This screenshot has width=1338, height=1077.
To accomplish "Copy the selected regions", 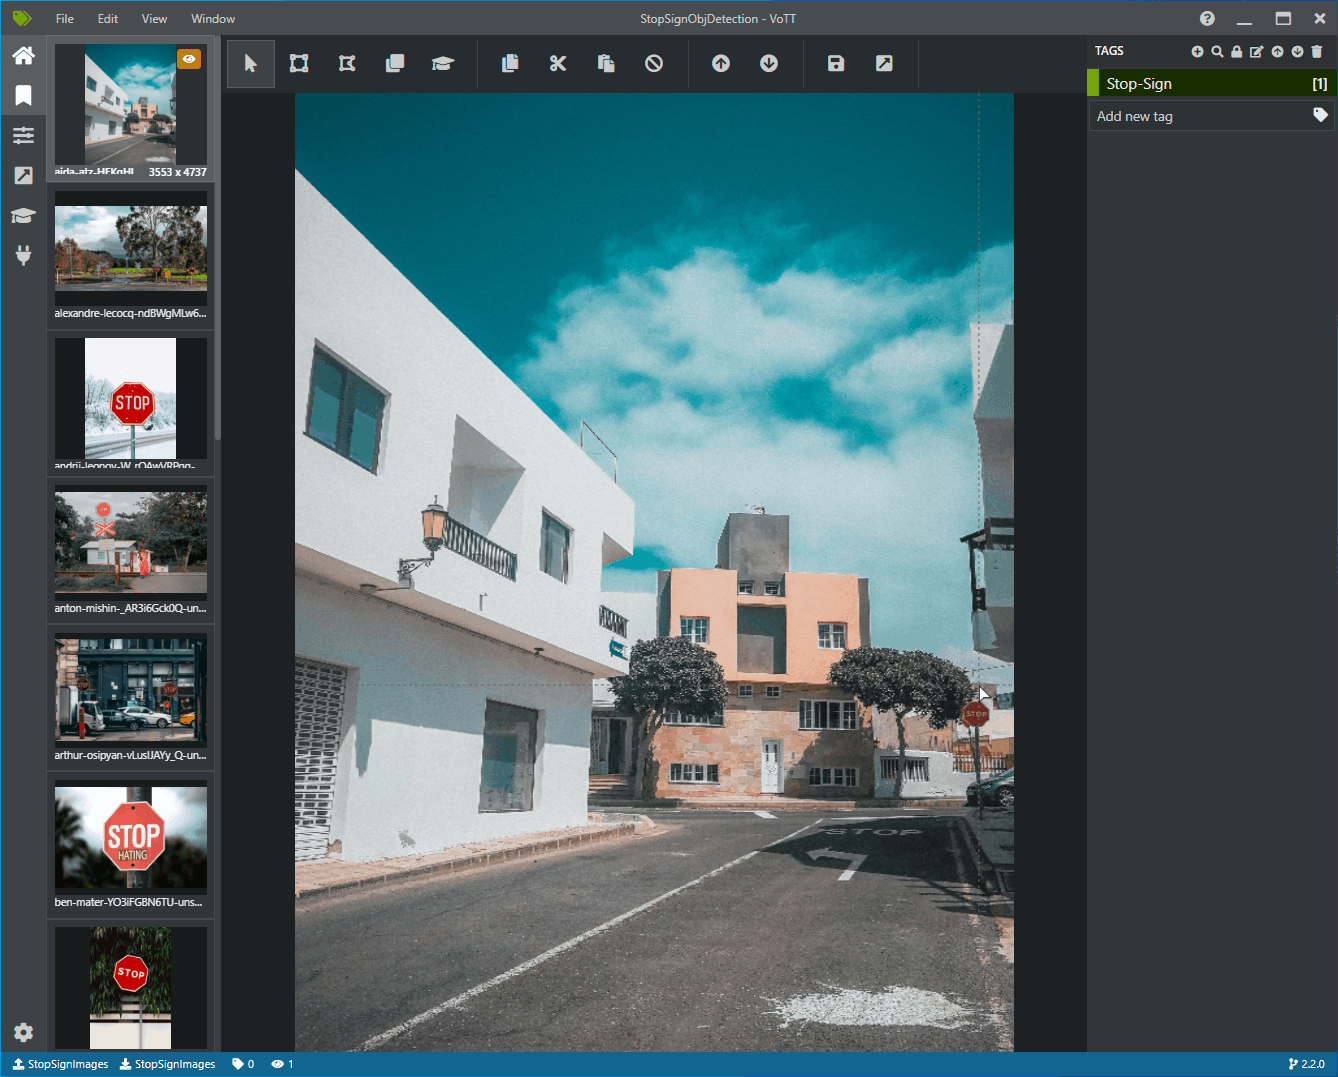I will point(510,63).
